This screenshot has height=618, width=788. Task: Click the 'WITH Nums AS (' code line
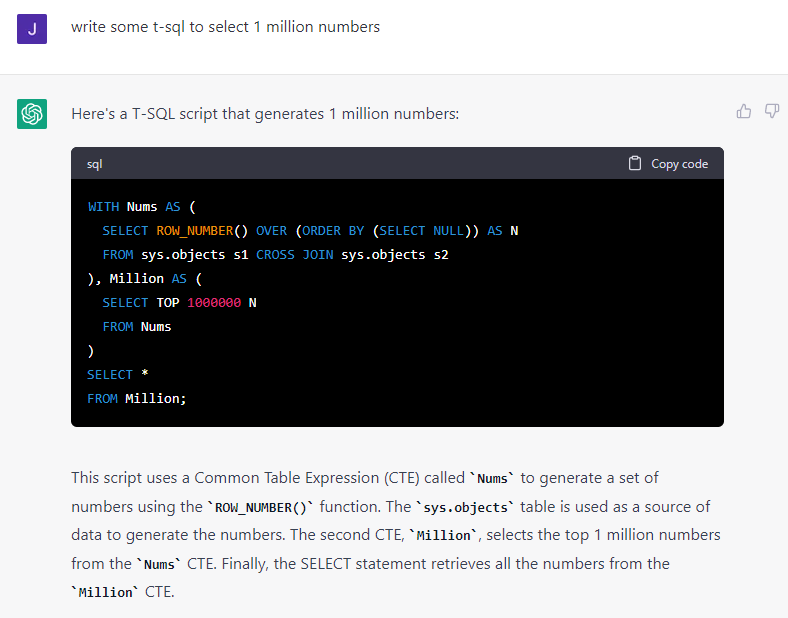point(142,207)
